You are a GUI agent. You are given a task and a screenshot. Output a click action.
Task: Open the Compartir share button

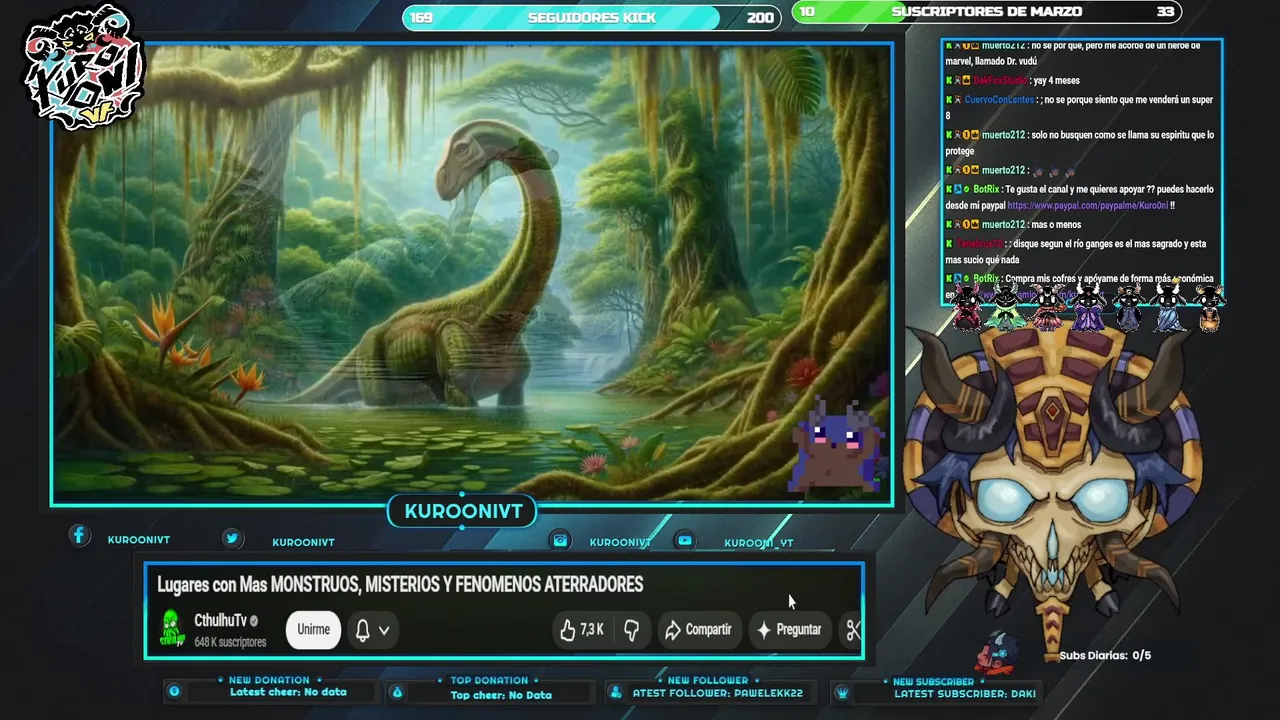(x=697, y=629)
